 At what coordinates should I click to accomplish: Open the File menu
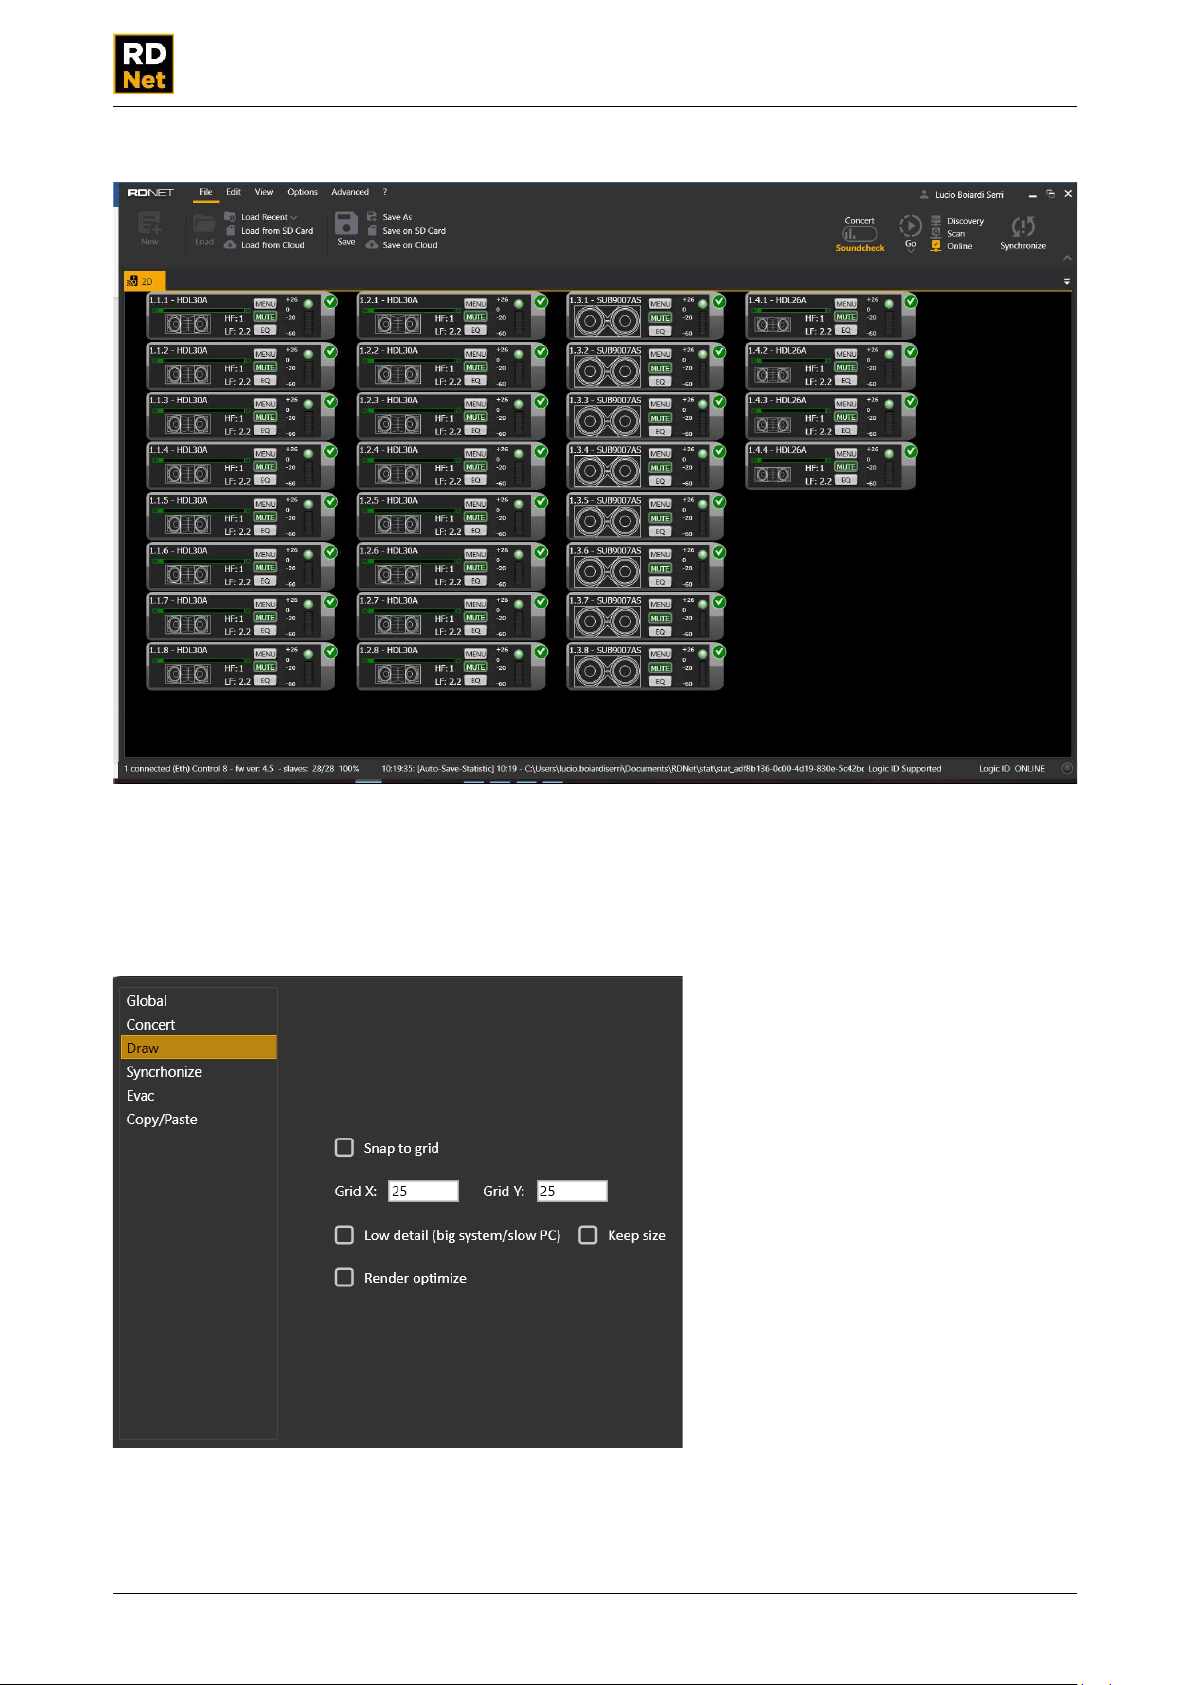click(x=205, y=192)
